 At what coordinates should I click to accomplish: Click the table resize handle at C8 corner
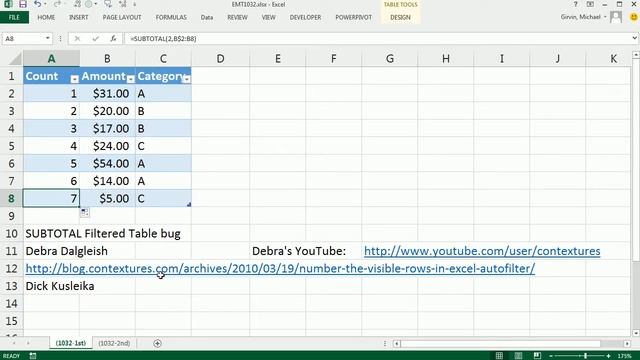point(189,204)
